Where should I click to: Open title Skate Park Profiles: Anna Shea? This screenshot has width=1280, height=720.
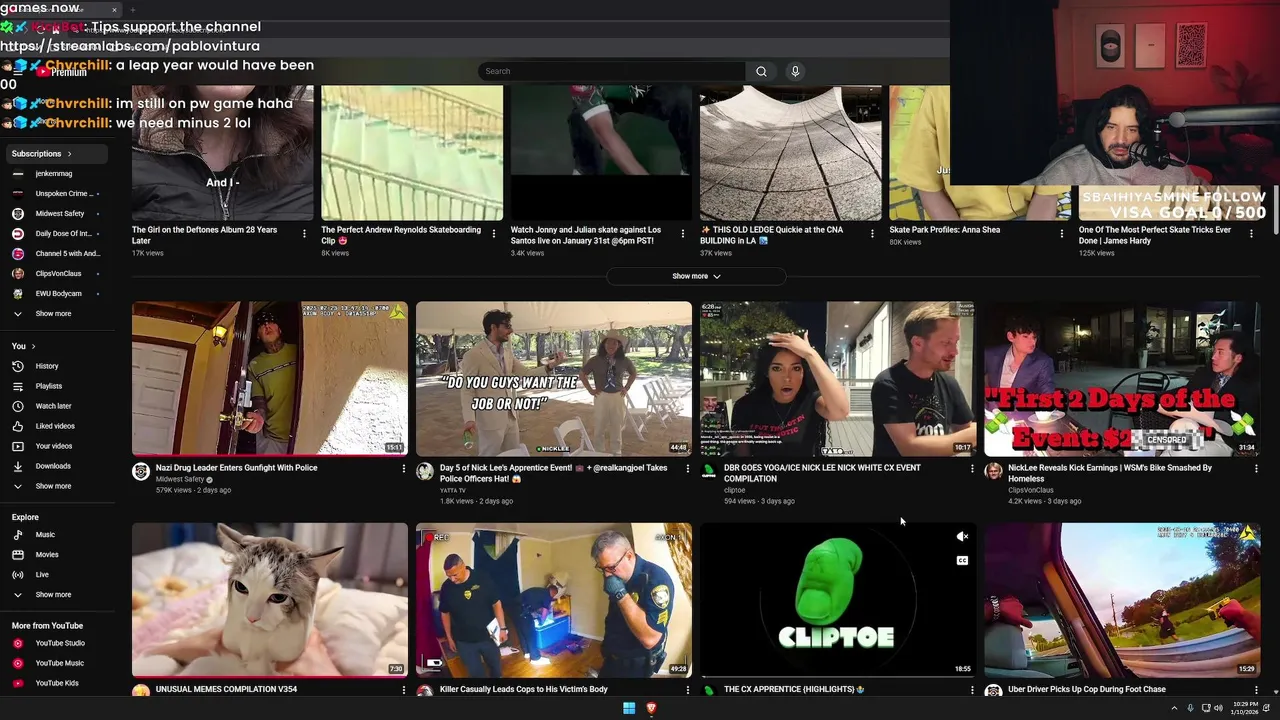click(x=945, y=230)
